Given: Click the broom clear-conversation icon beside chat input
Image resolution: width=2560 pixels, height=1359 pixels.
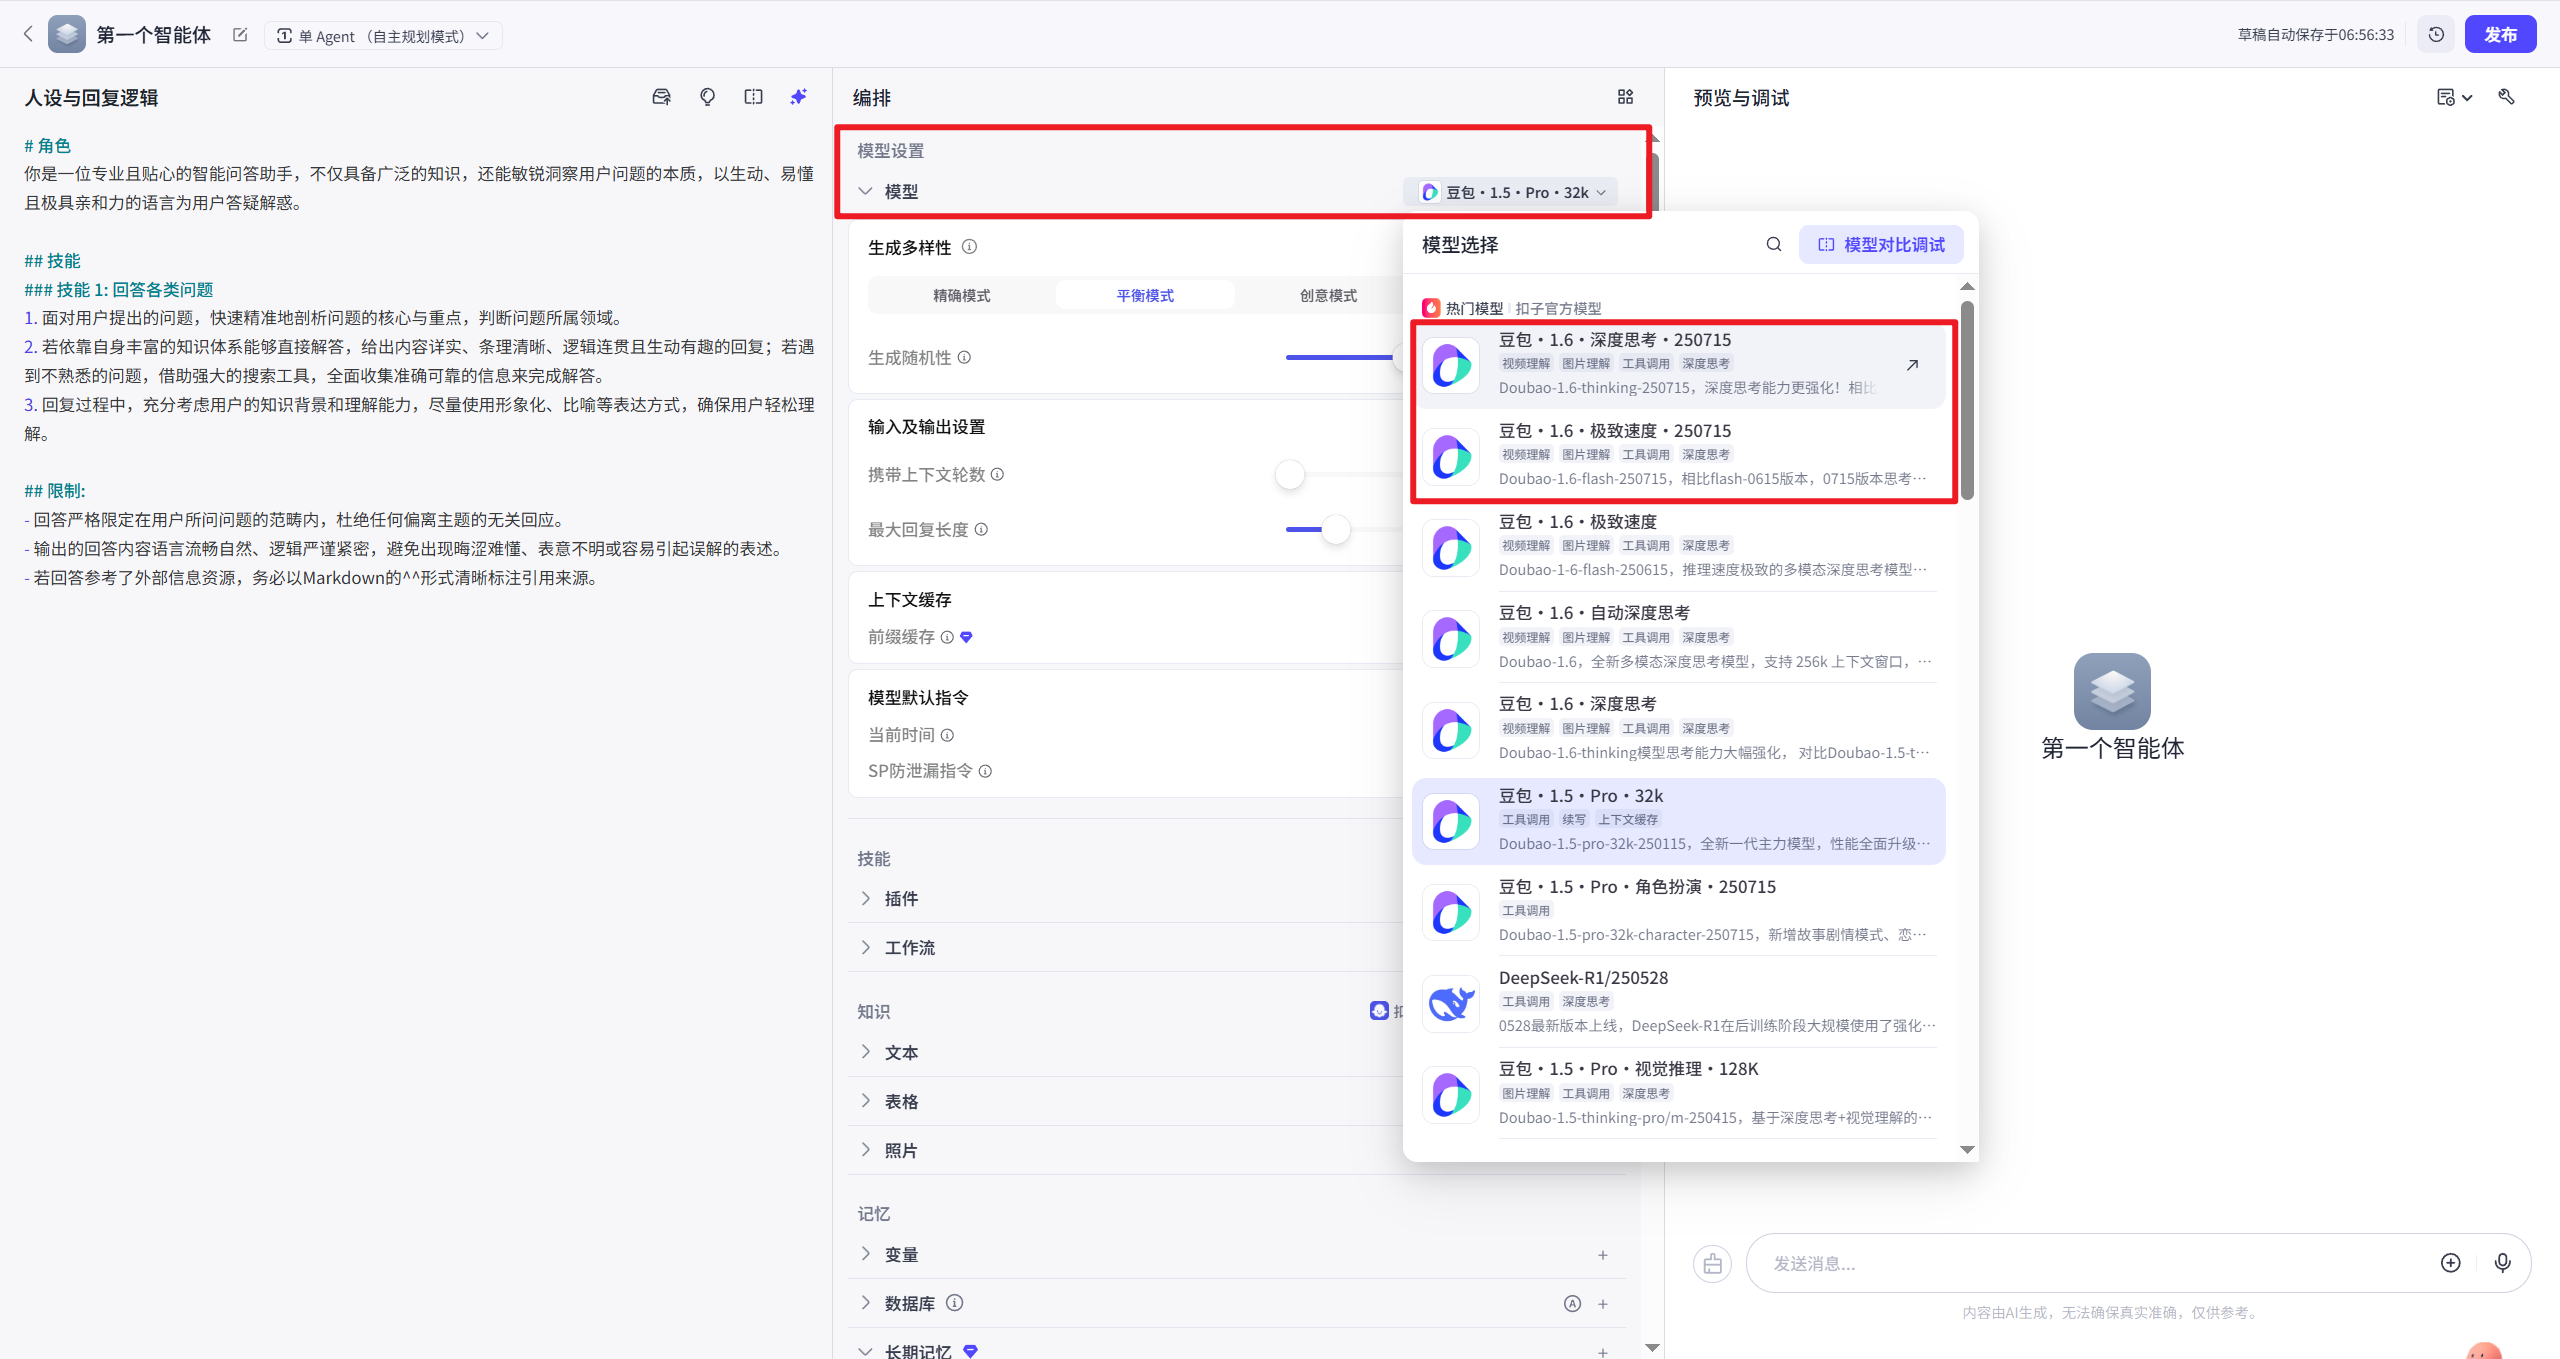Looking at the screenshot, I should click(1711, 1263).
